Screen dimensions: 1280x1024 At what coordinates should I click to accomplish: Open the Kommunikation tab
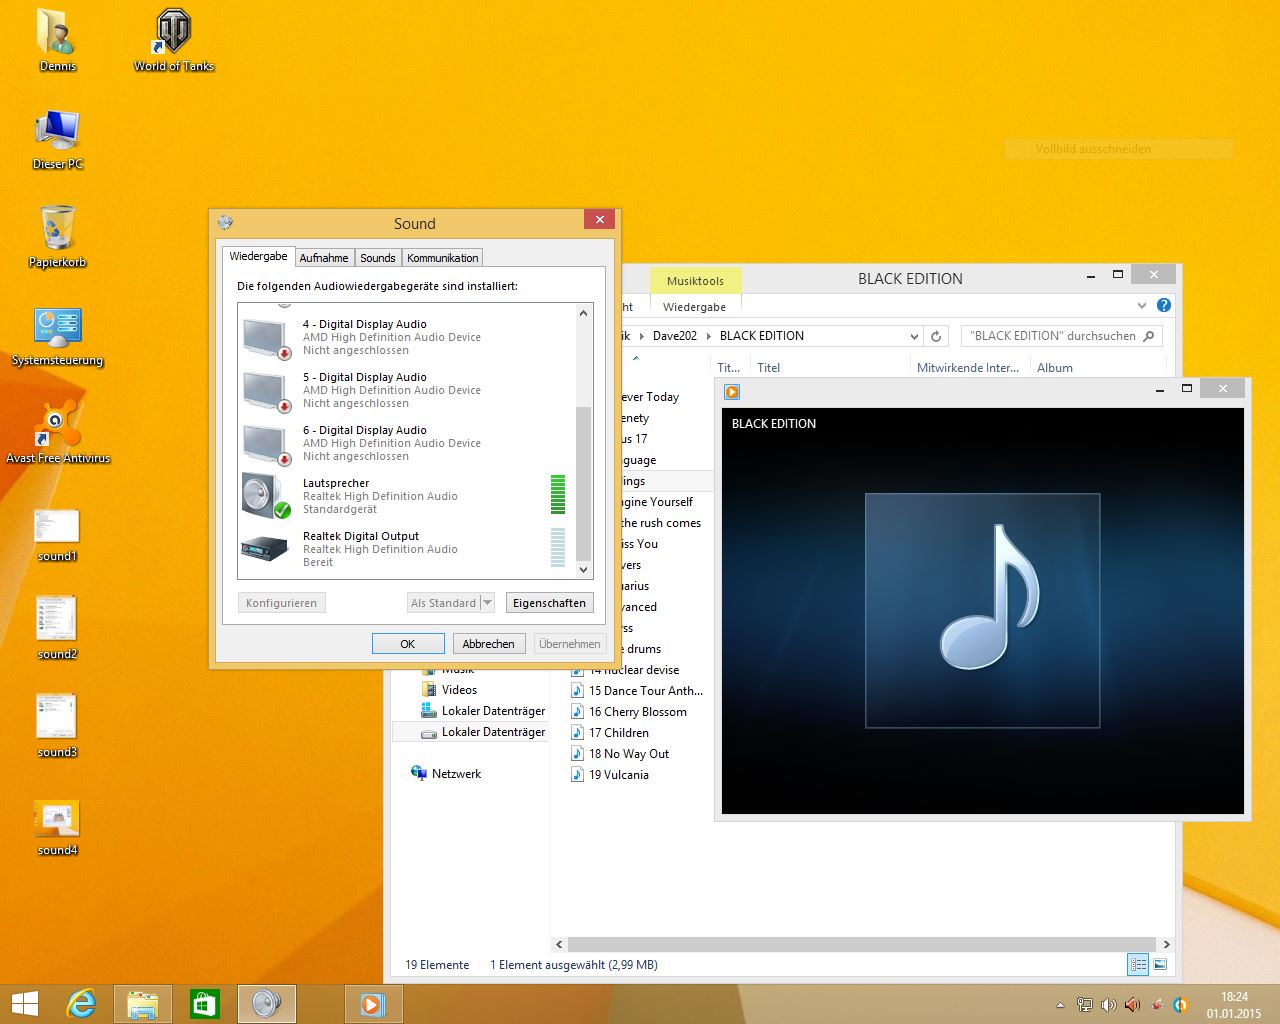(x=442, y=258)
